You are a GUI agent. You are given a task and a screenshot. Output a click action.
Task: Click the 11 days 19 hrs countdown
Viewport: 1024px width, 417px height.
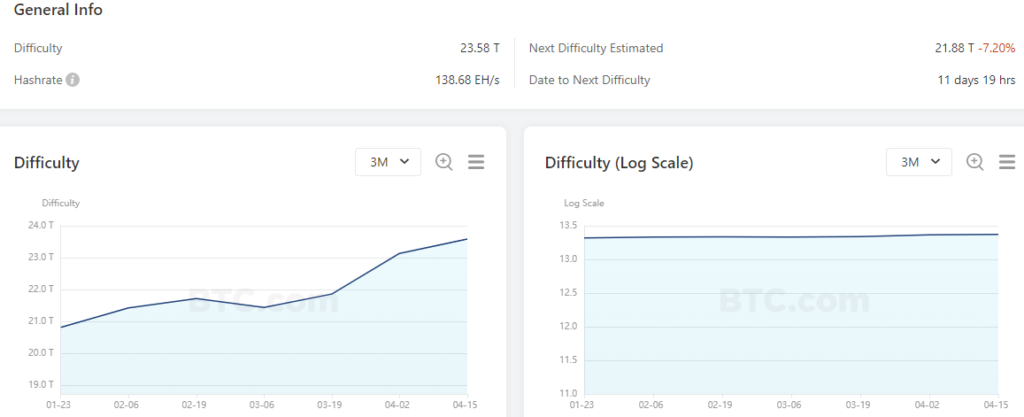[x=975, y=80]
